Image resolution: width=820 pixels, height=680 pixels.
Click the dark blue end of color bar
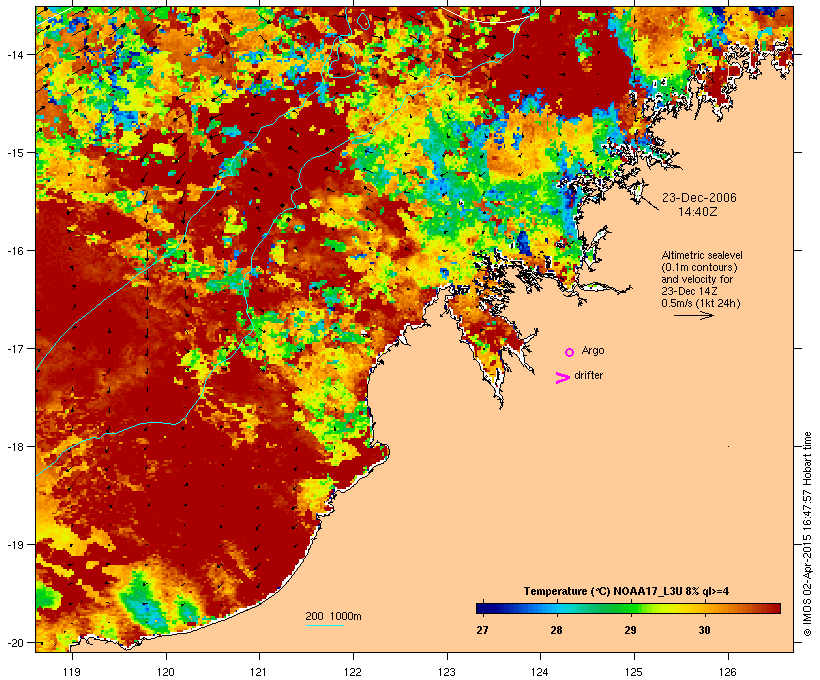[480, 608]
